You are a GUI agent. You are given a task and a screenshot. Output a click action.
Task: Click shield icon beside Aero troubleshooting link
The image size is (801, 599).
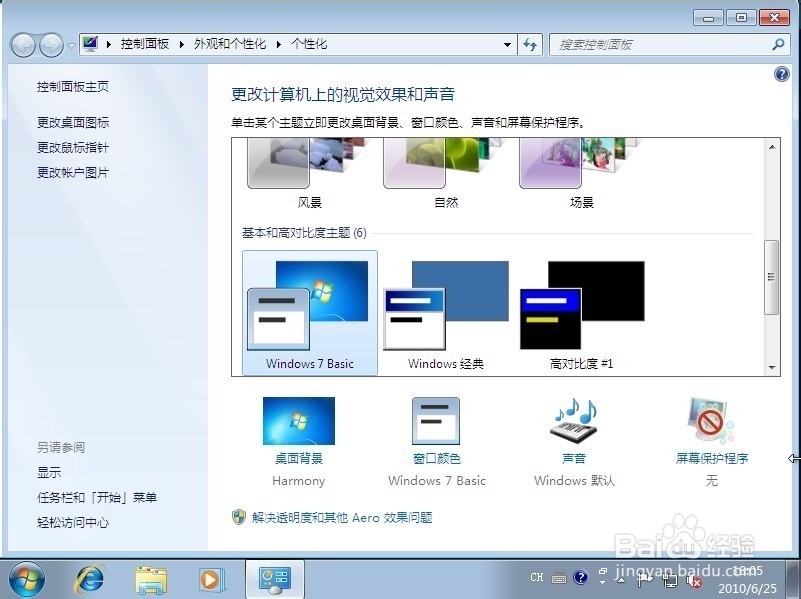click(239, 517)
